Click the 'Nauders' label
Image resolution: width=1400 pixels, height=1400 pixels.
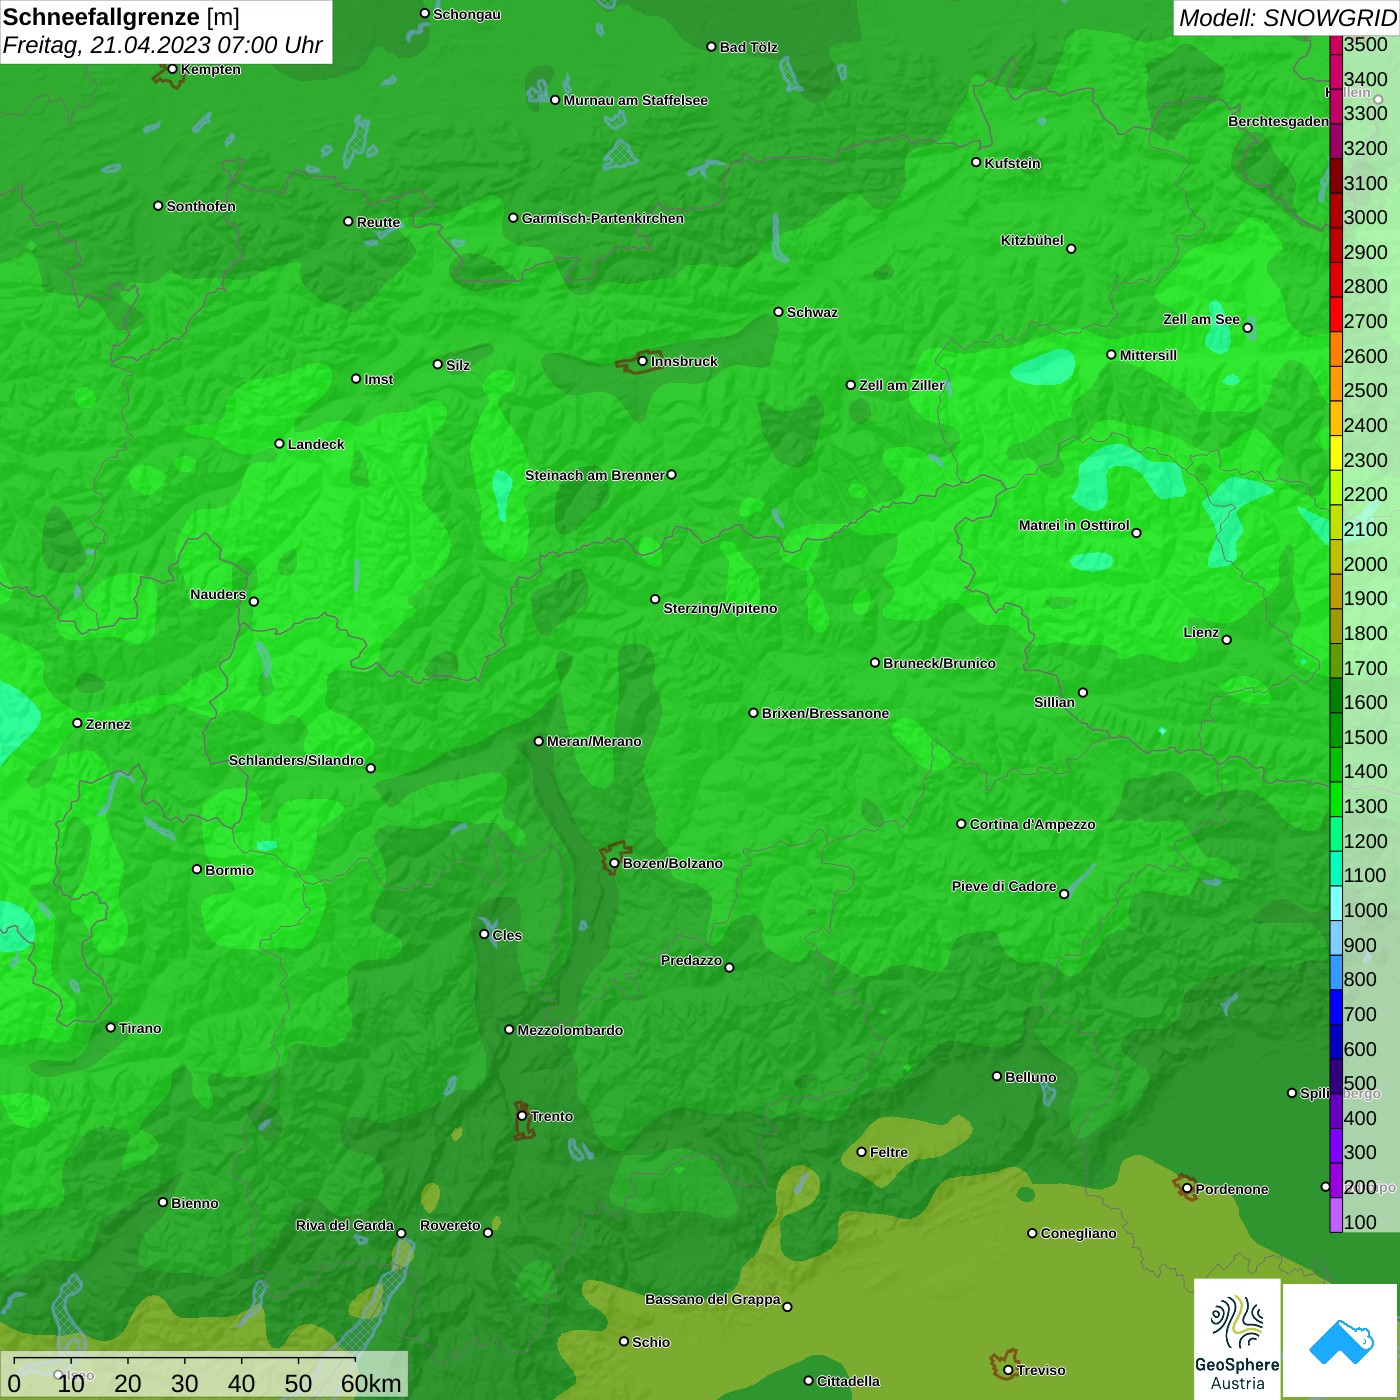pos(218,594)
